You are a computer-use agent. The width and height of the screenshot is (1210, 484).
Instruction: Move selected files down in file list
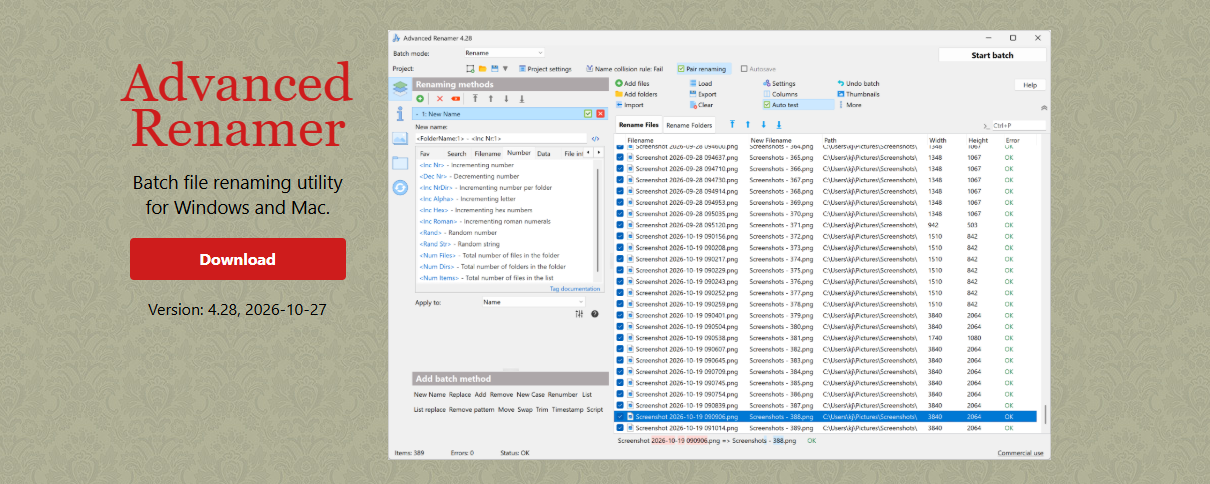(x=763, y=125)
